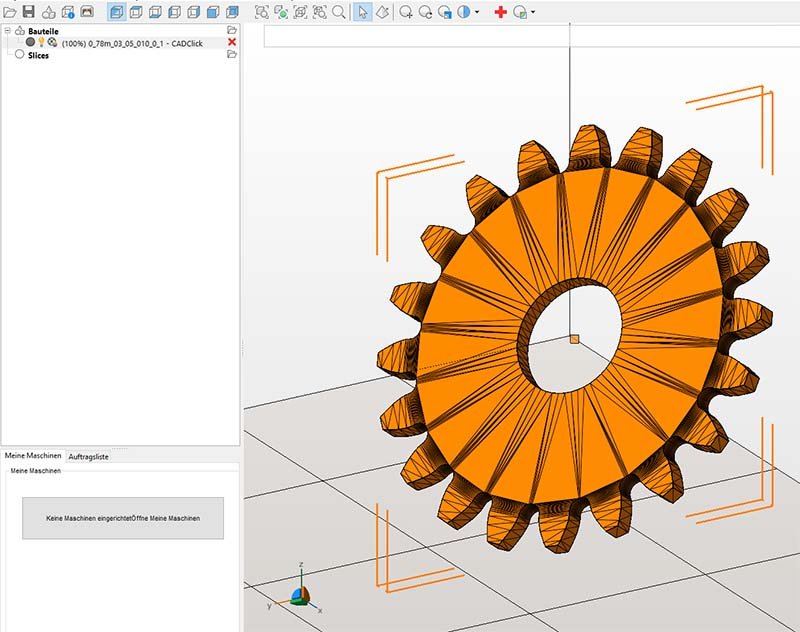Click the Öffne Meine Maschinen button
Screen dimensions: 800x632
click(123, 518)
